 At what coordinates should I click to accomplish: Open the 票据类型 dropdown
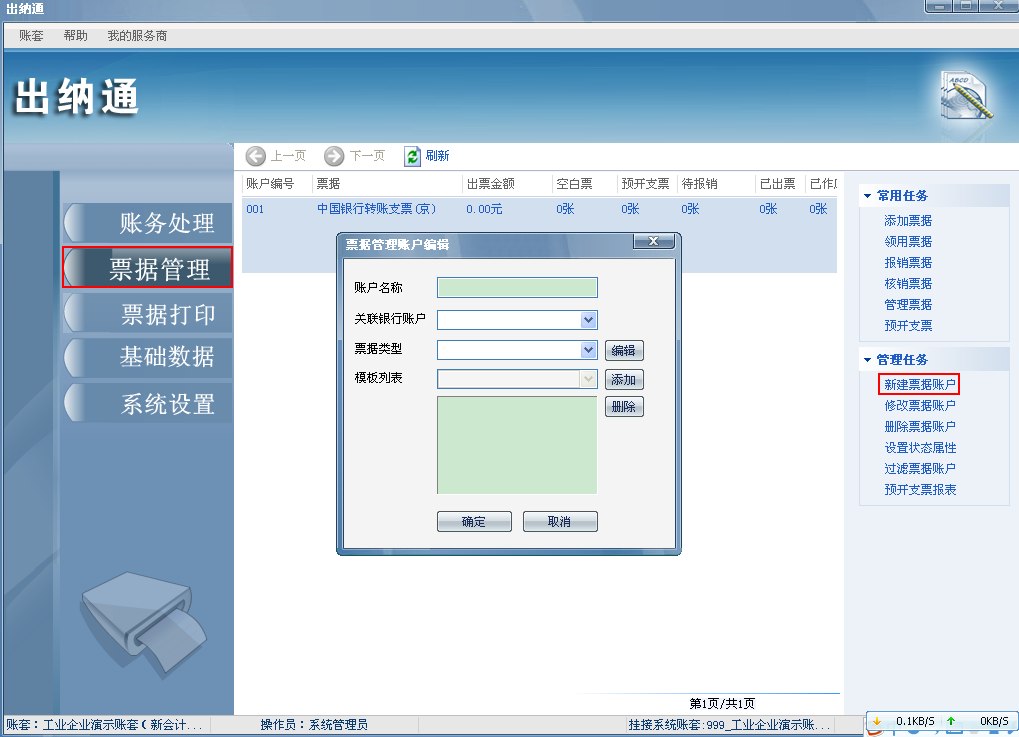pos(588,350)
